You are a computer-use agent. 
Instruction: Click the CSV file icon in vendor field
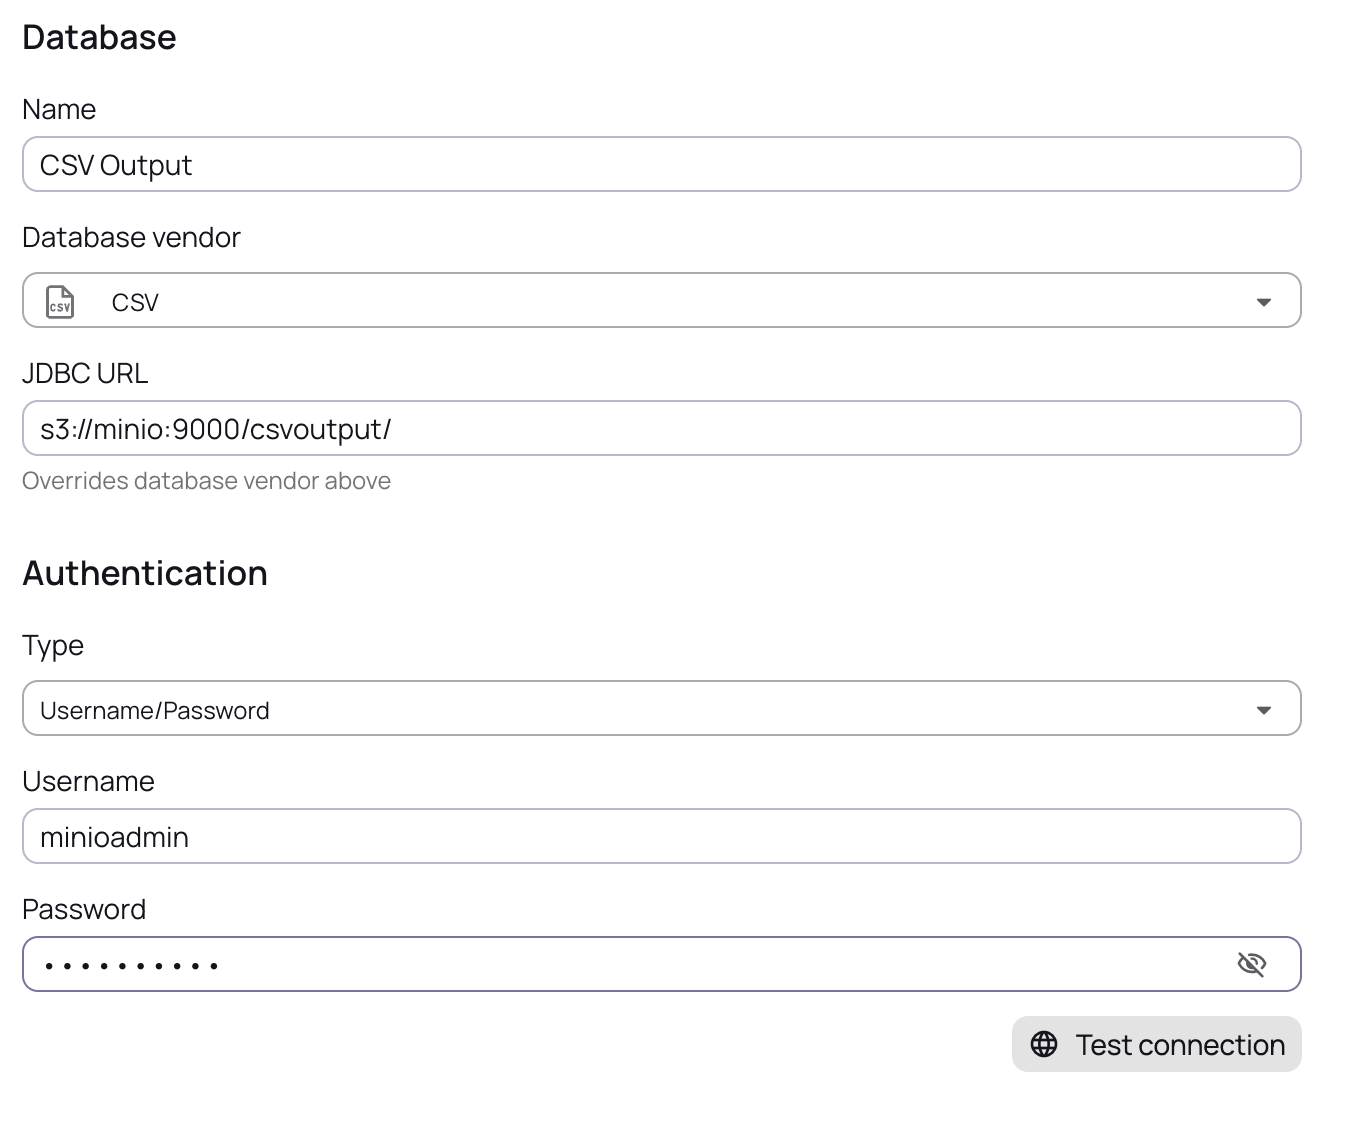click(x=60, y=302)
